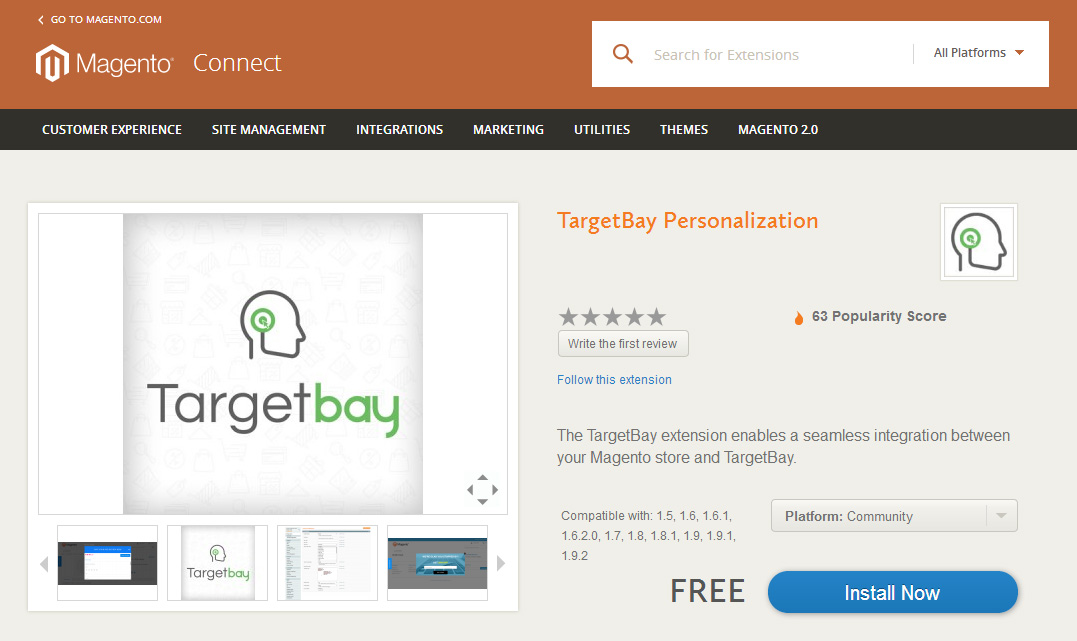Open the Magento 2.0 menu
Viewport: 1077px width, 641px height.
click(778, 130)
